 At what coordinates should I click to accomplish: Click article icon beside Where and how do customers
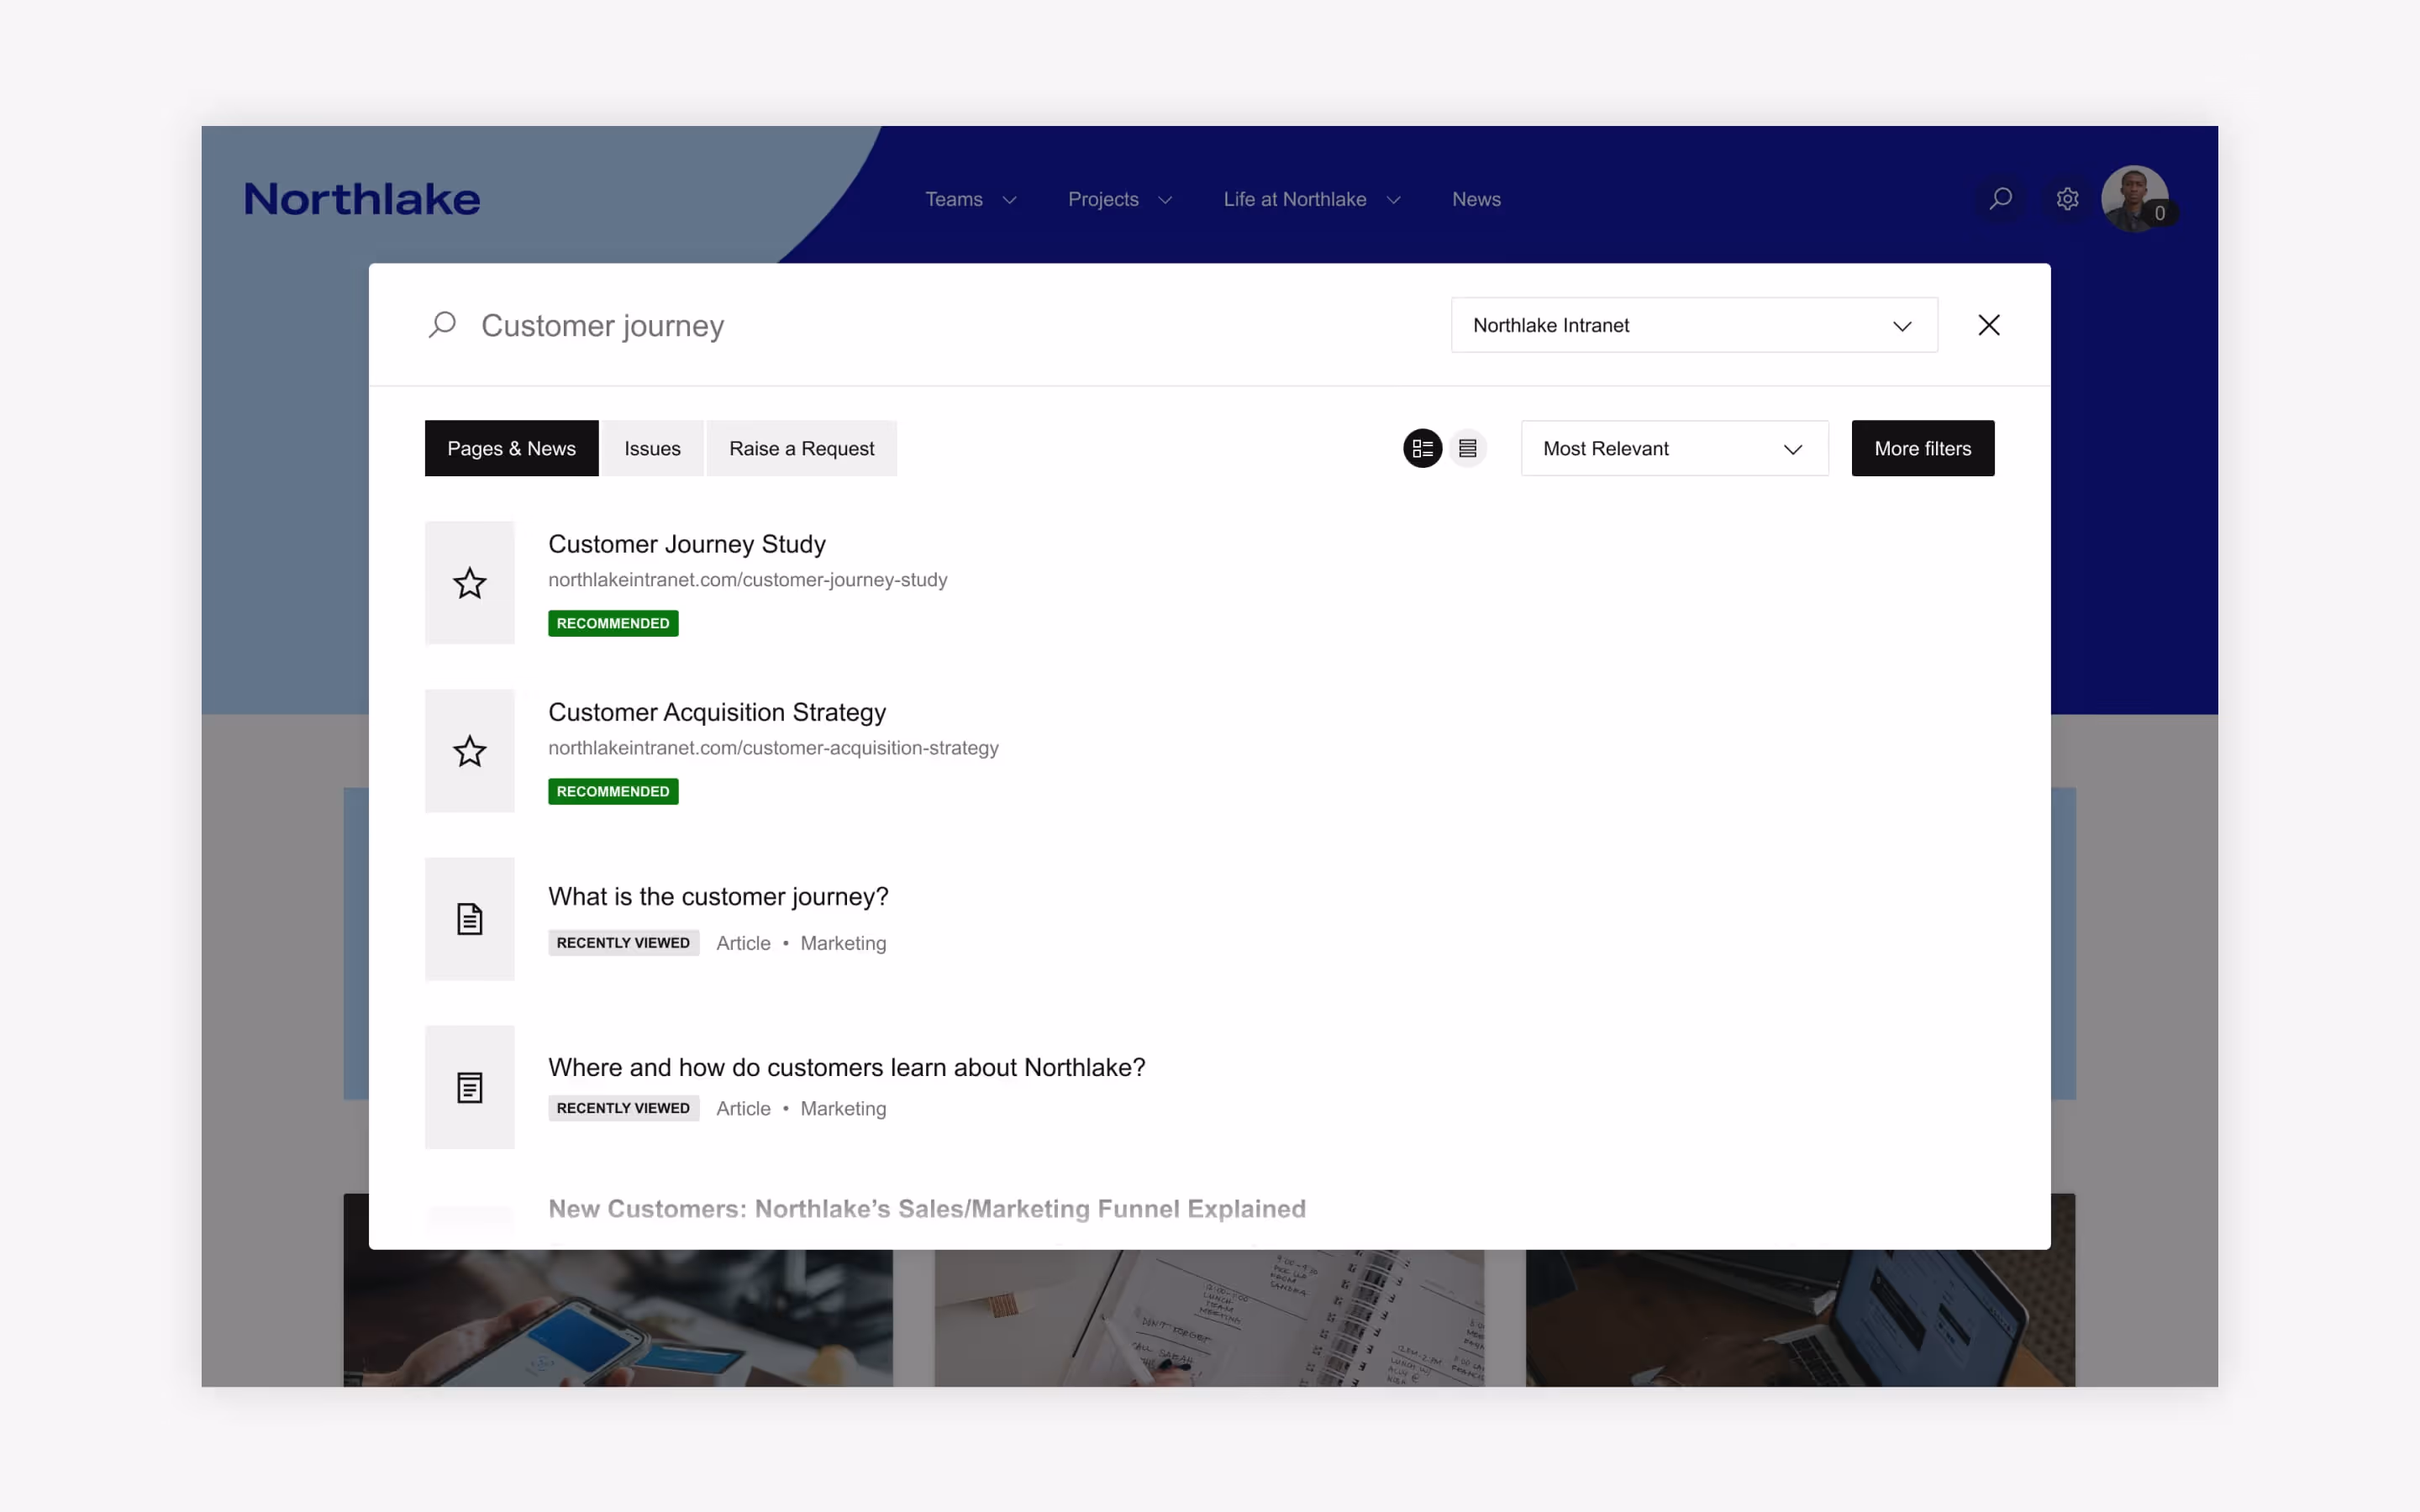point(469,1087)
